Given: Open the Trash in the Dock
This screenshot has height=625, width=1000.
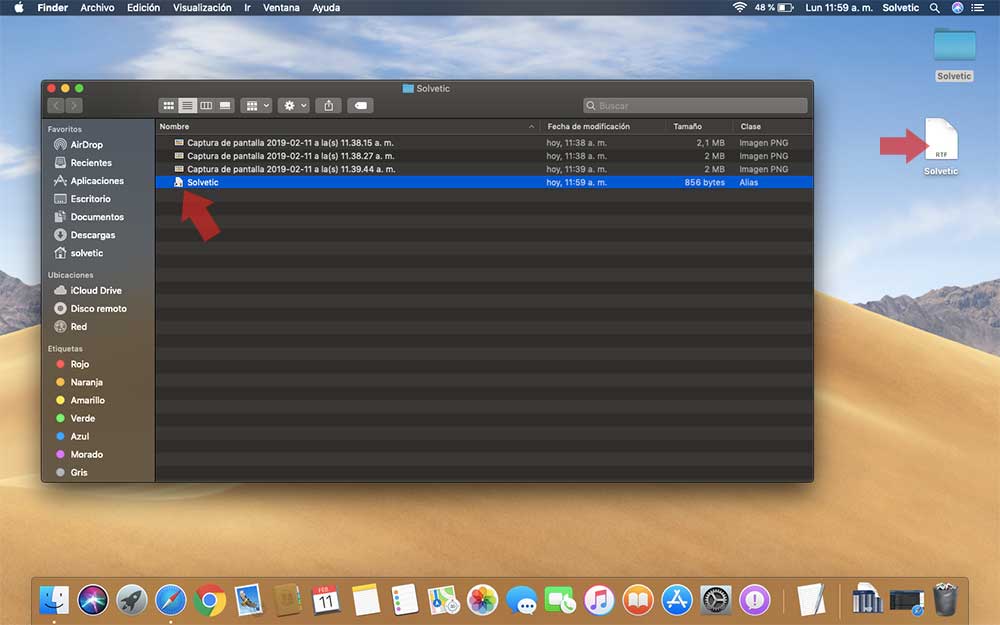Looking at the screenshot, I should point(945,599).
